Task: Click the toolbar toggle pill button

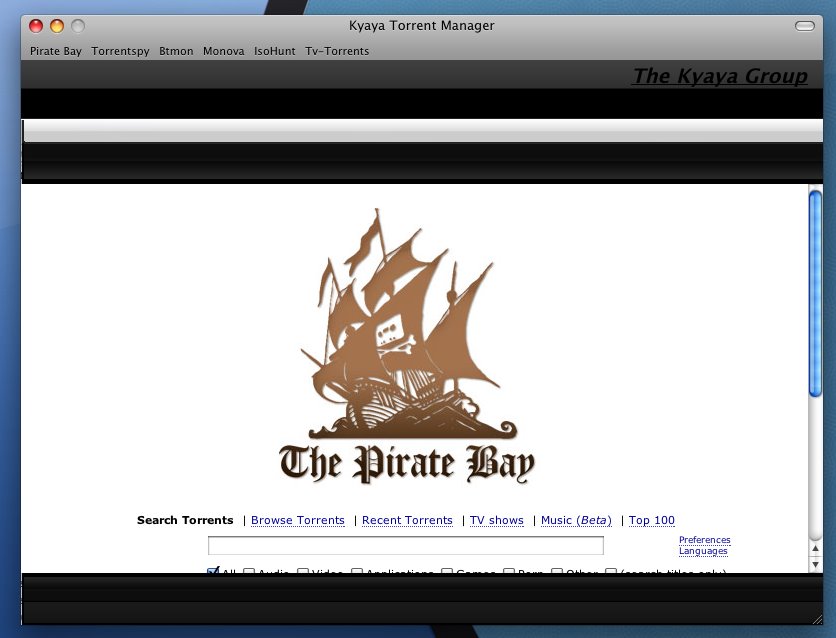Action: [x=805, y=26]
